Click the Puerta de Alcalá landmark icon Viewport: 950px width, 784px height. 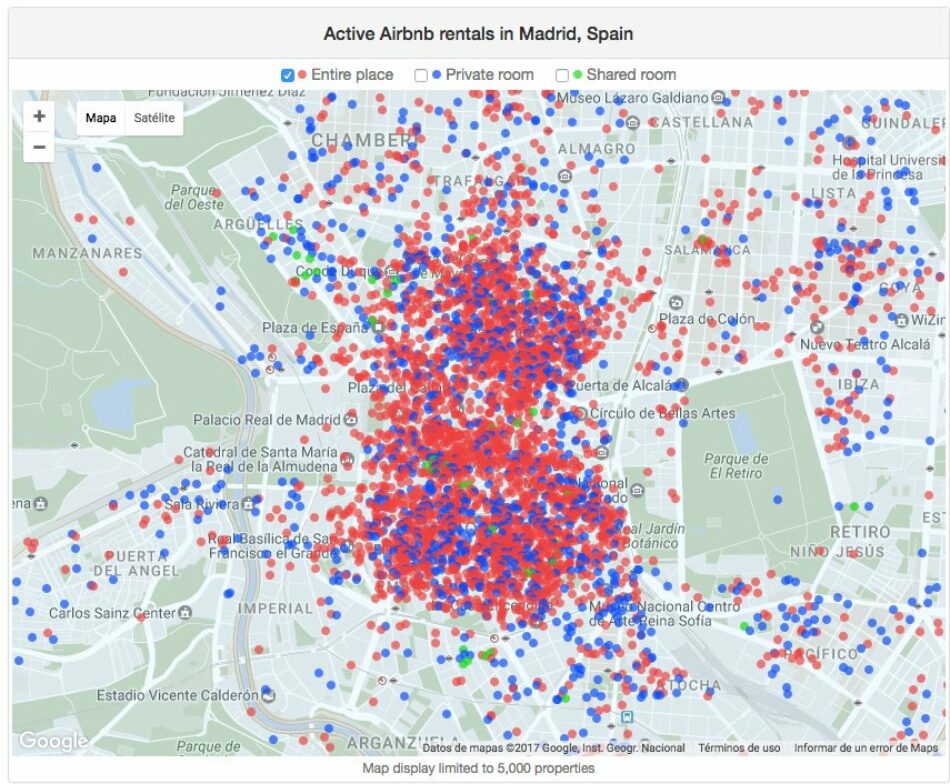coord(682,385)
